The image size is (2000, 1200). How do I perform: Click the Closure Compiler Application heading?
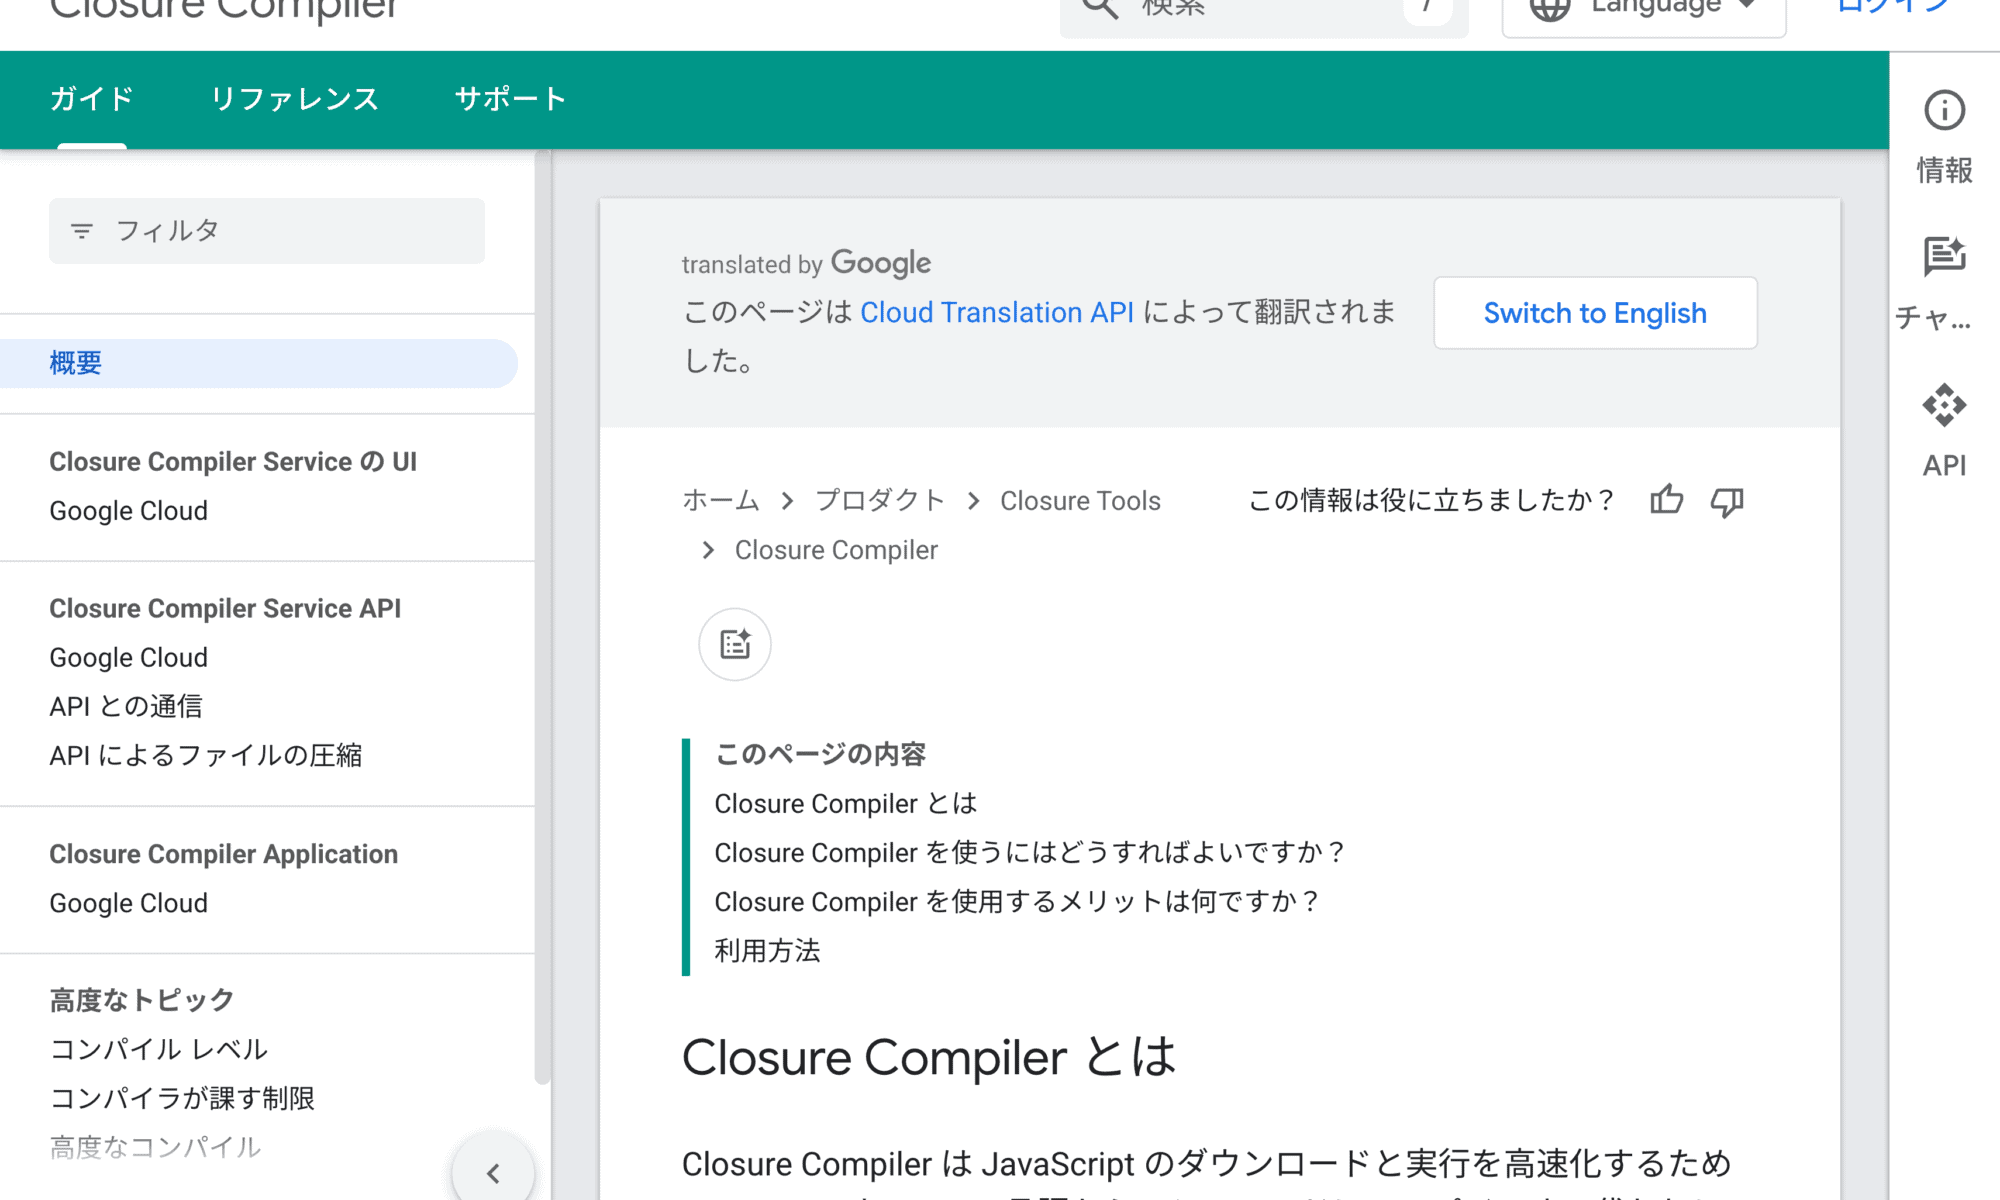(223, 854)
